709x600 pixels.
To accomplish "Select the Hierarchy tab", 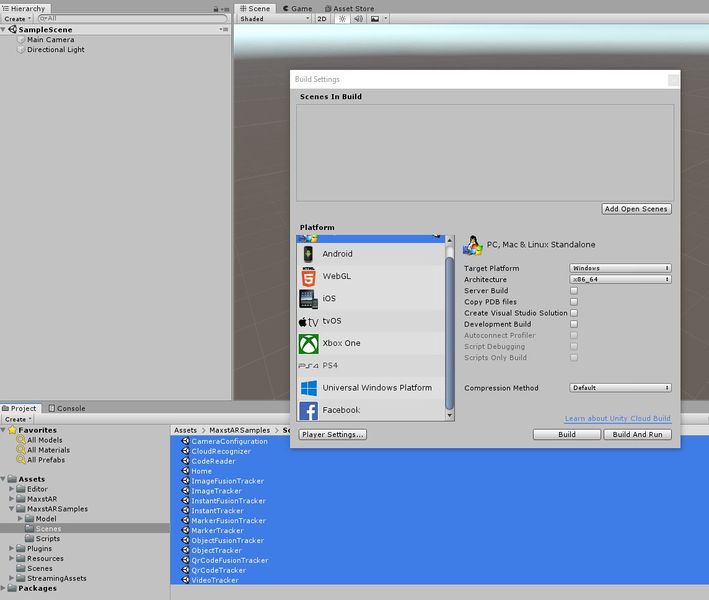I will (24, 9).
